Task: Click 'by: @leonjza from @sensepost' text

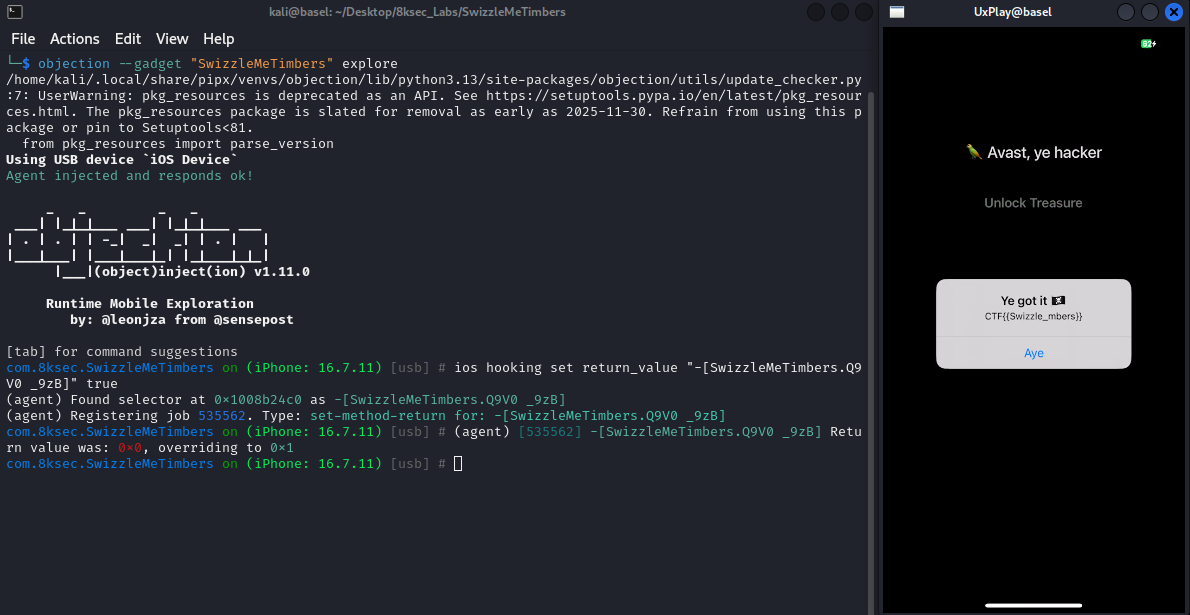Action: click(x=182, y=320)
